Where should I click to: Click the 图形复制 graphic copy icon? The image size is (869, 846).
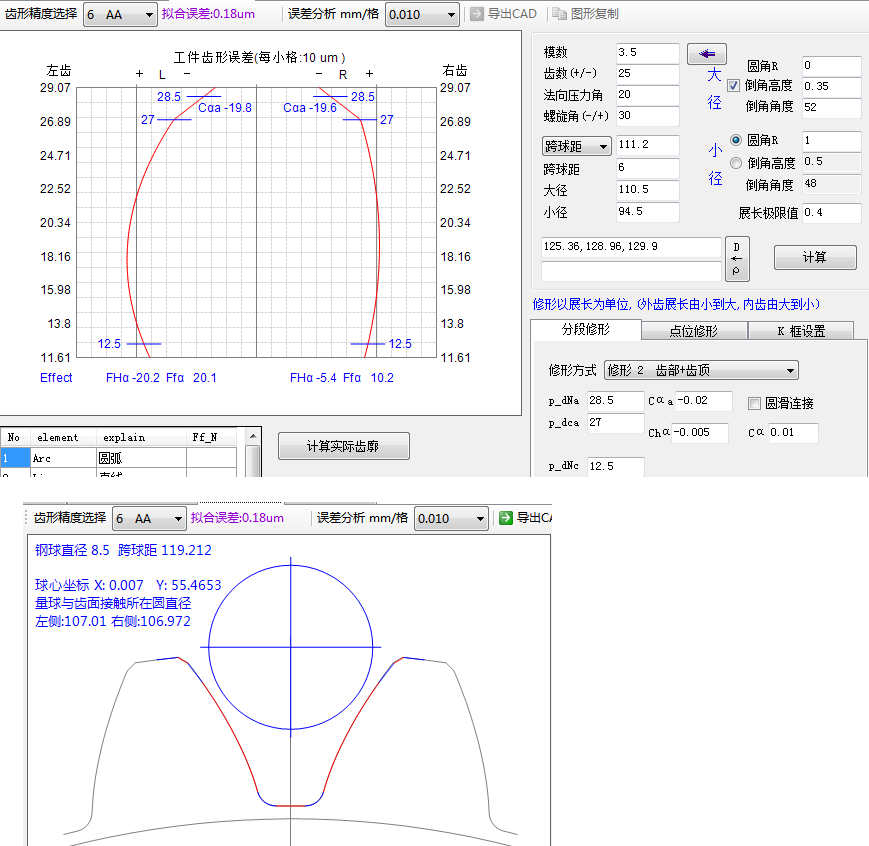click(558, 12)
